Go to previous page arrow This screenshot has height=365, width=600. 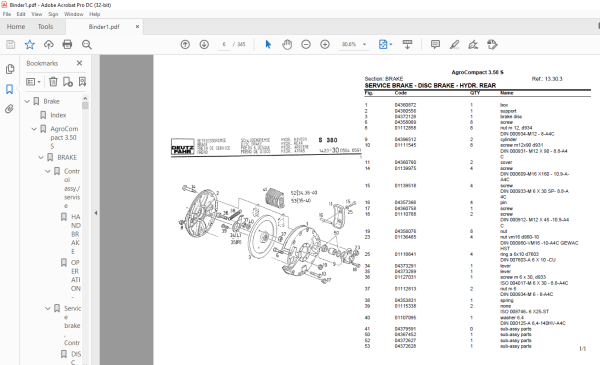(185, 44)
